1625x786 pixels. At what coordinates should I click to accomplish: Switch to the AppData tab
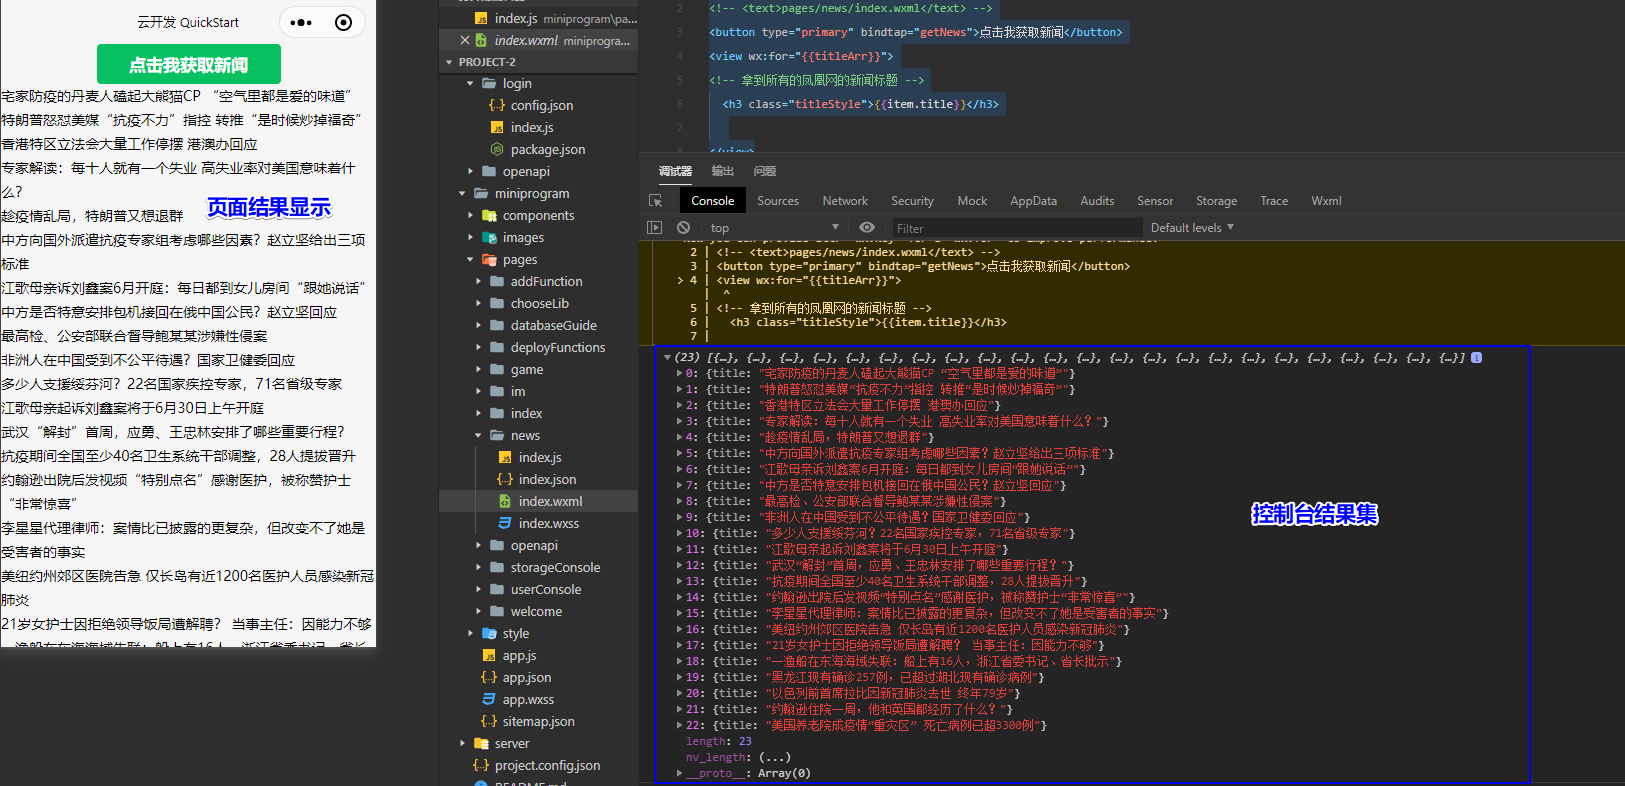pos(1033,201)
